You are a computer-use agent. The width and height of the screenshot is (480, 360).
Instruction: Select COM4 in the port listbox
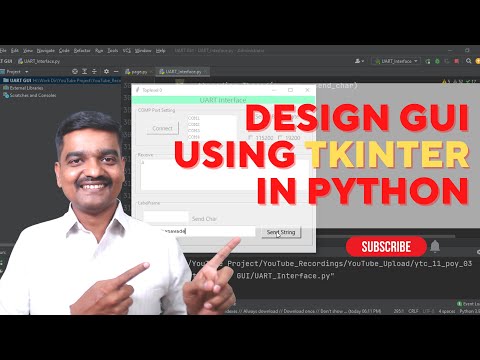click(x=194, y=137)
